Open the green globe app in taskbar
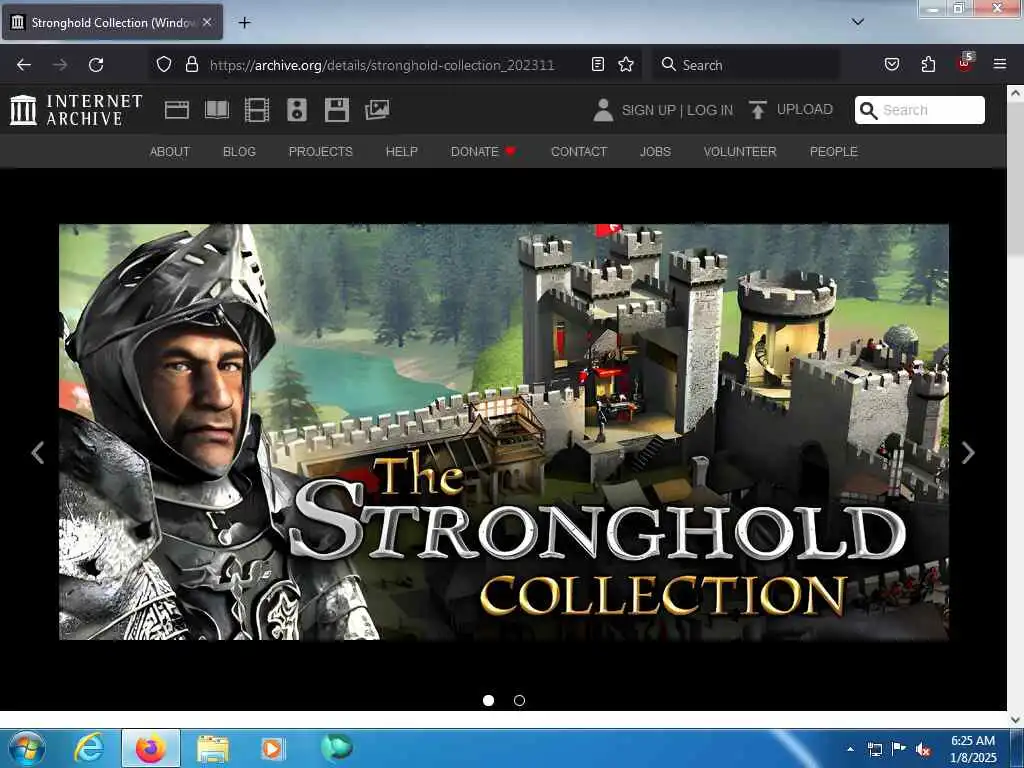The image size is (1024, 768). 337,748
